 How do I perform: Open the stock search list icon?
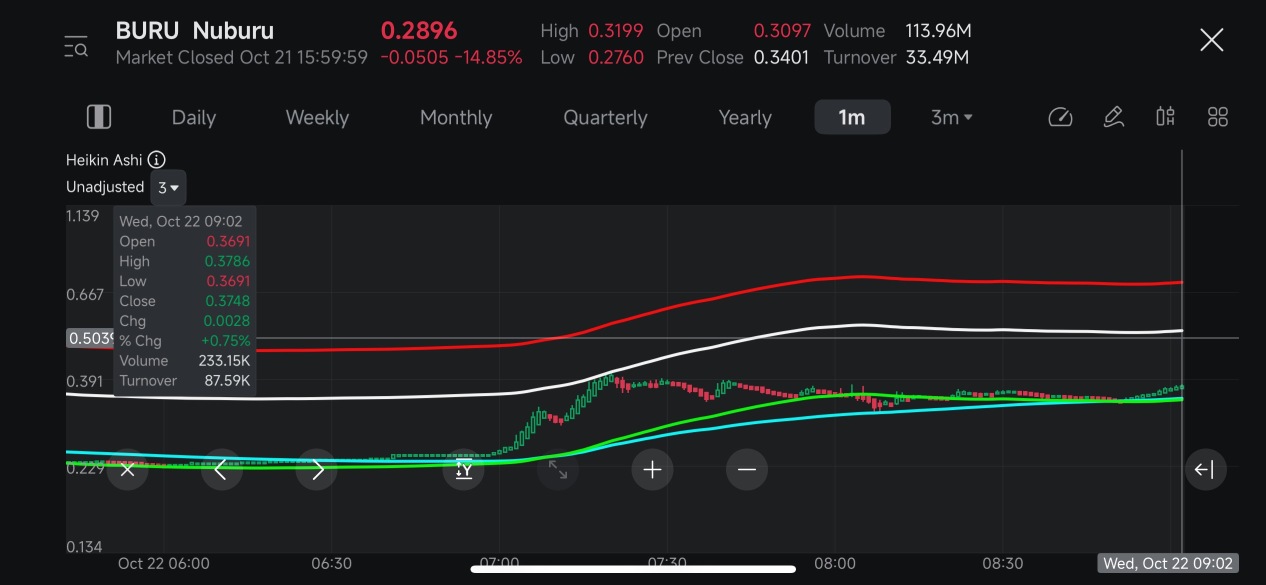(76, 46)
